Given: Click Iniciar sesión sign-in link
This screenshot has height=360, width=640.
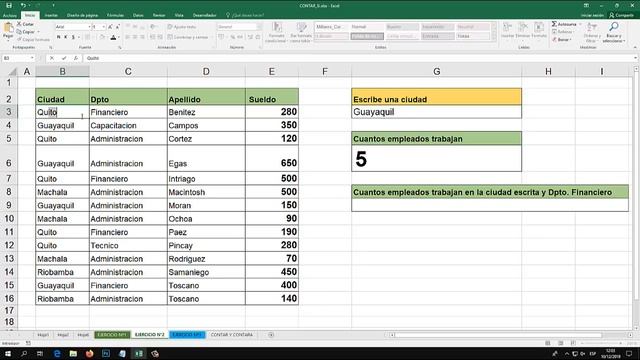Looking at the screenshot, I should (592, 15).
